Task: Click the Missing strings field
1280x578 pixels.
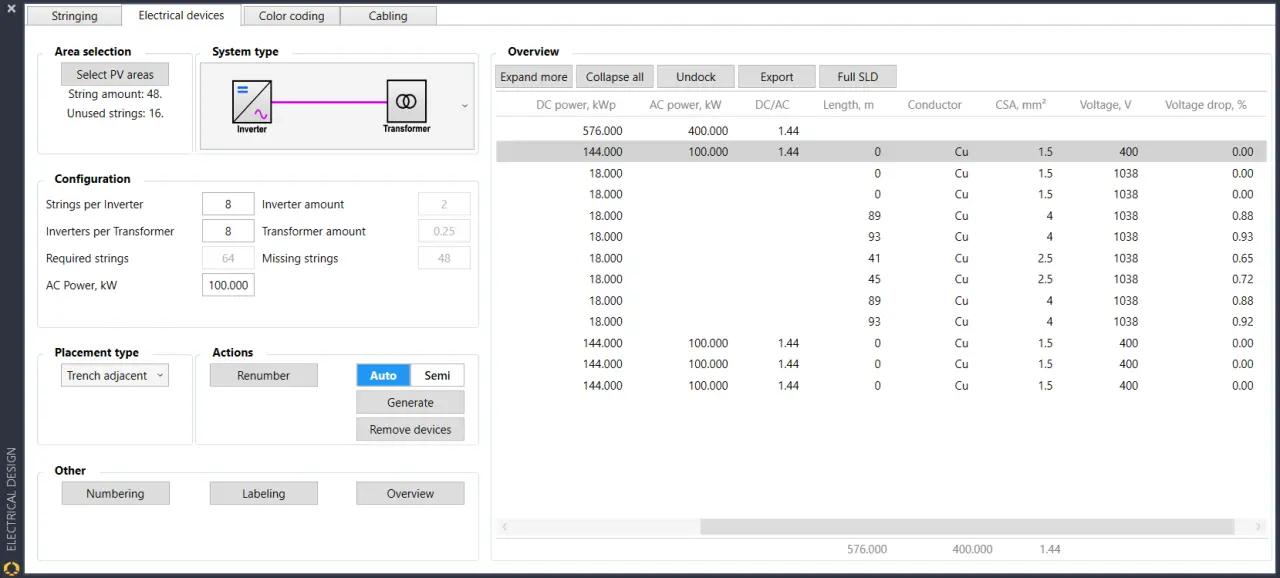Action: pyautogui.click(x=444, y=258)
